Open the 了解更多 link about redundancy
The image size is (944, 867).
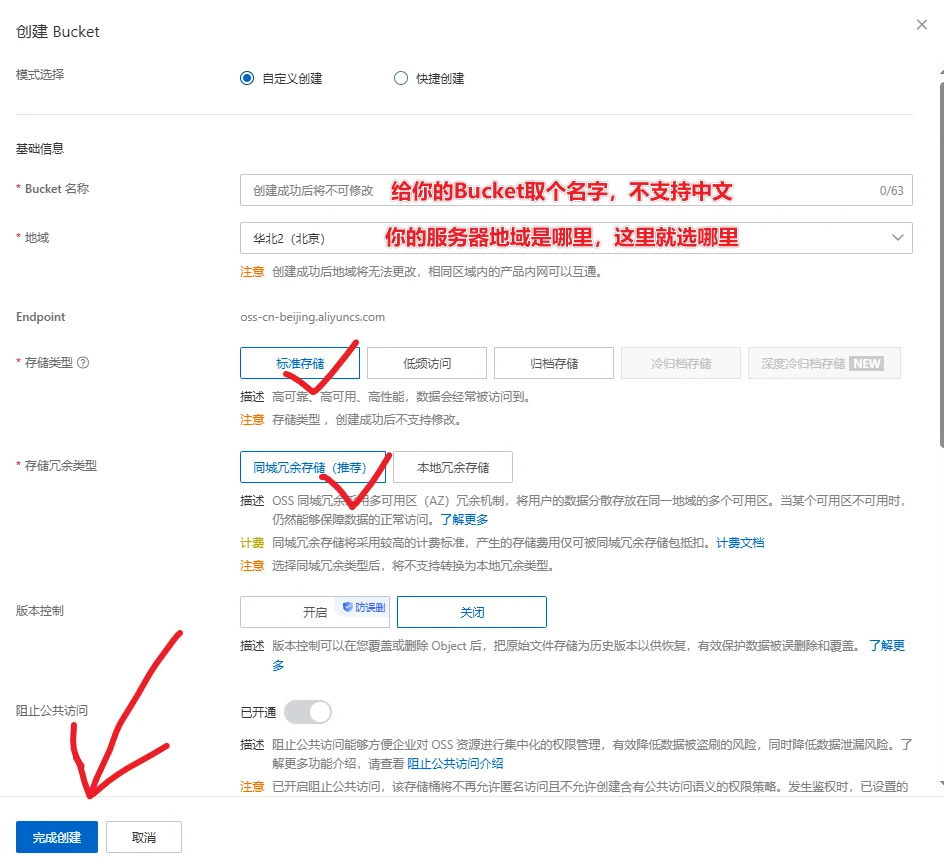(464, 518)
